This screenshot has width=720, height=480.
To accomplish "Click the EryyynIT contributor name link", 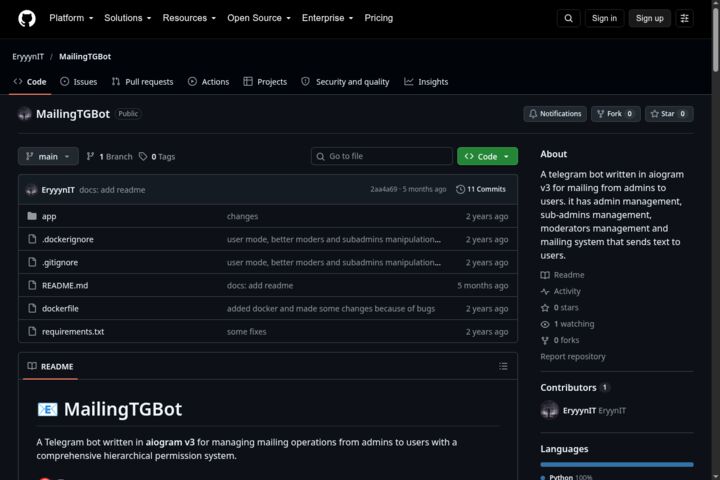I will tap(579, 411).
